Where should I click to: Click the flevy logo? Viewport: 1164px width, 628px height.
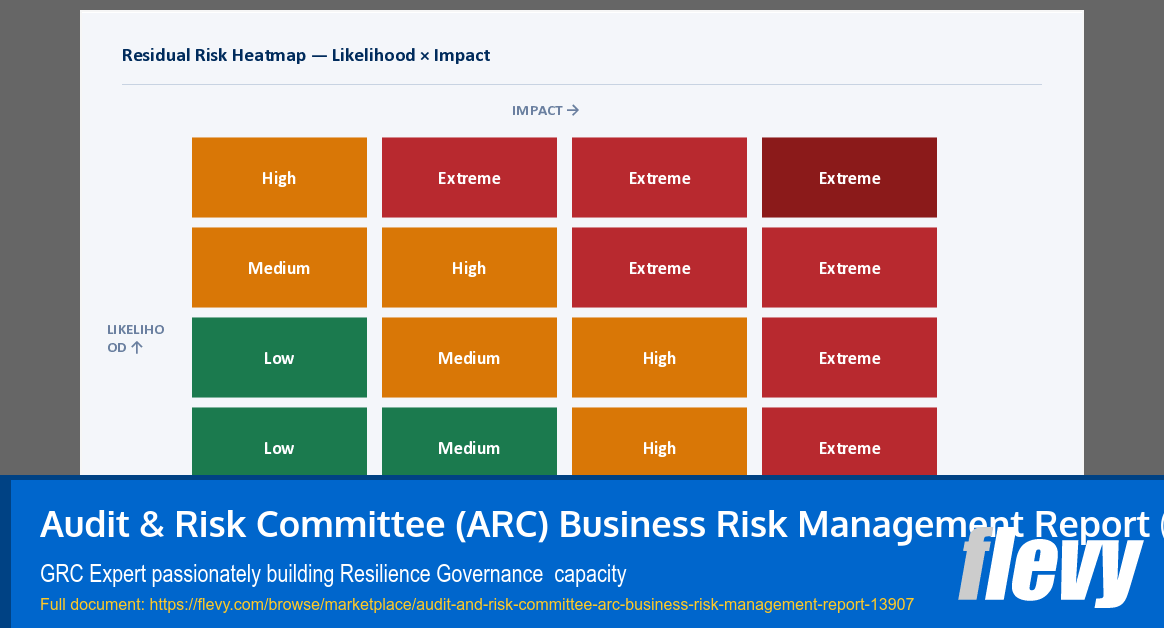point(1050,566)
